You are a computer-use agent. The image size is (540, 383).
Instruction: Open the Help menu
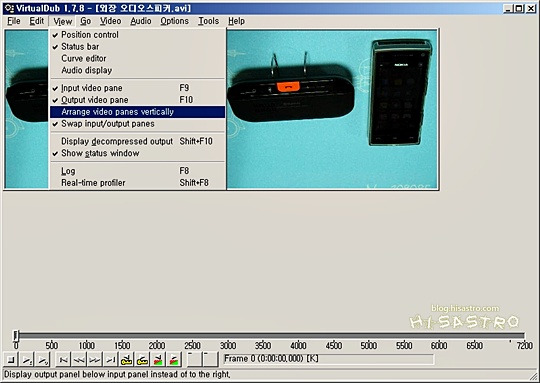[236, 21]
